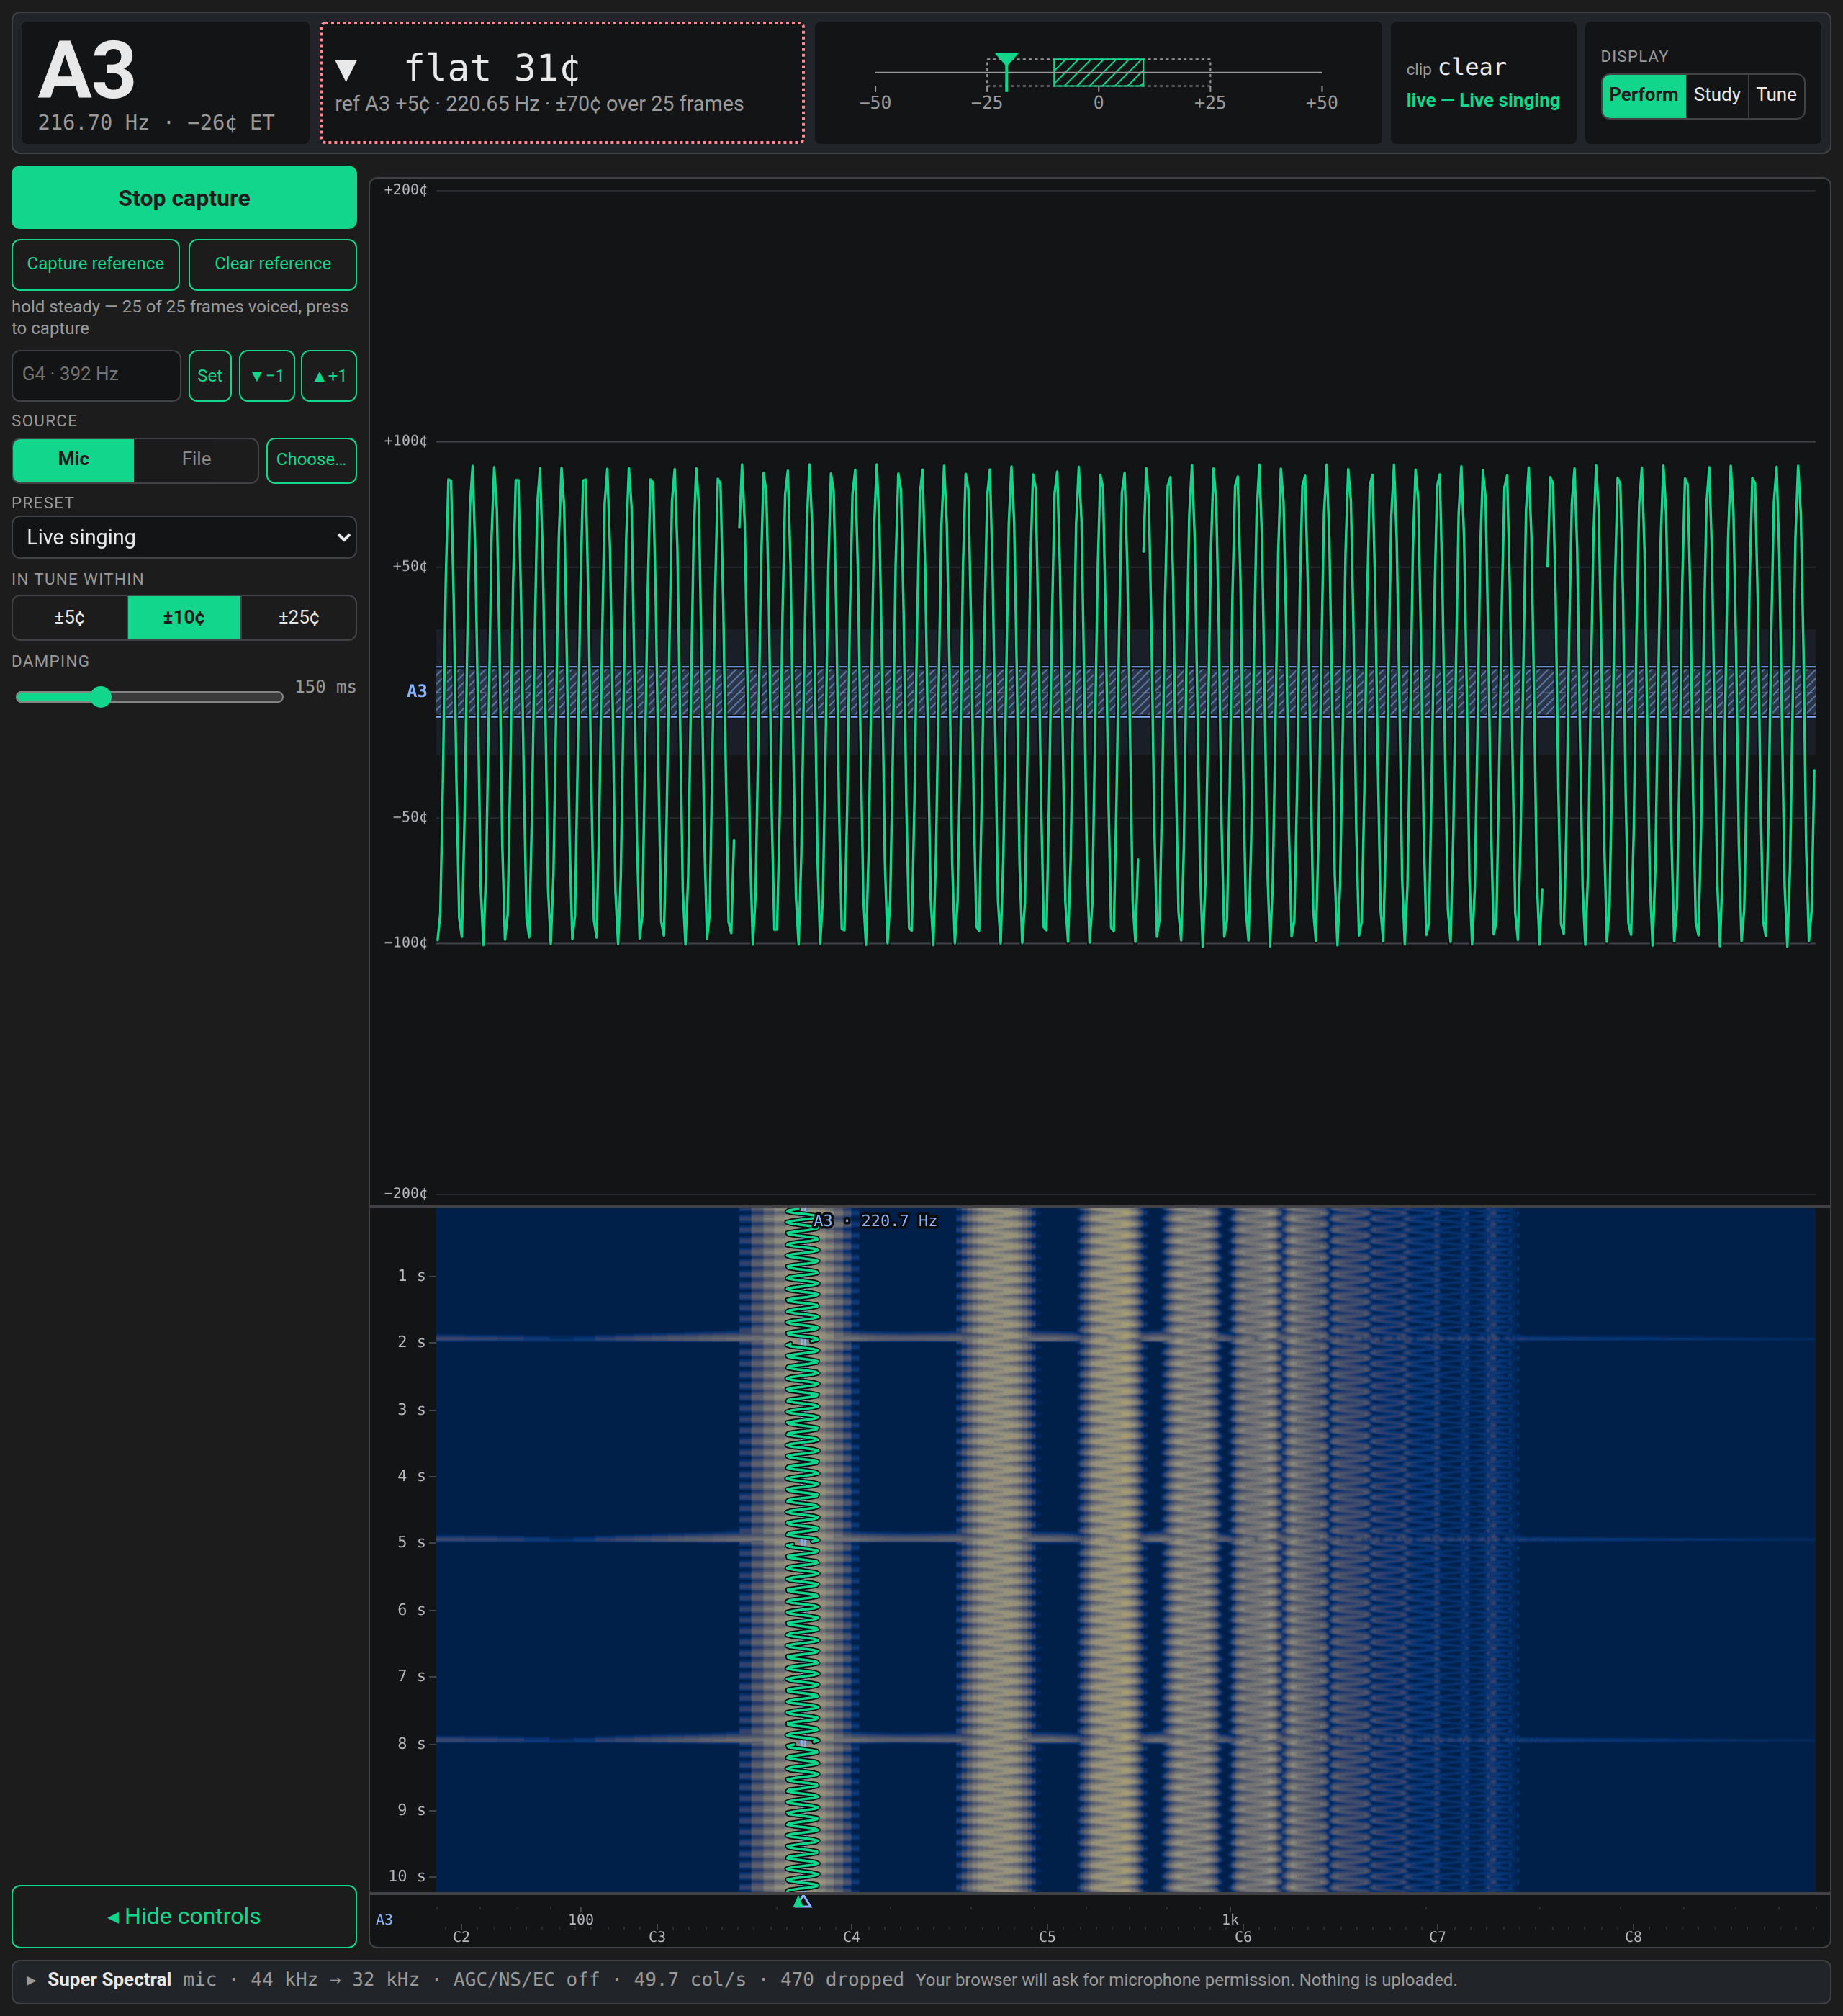Image resolution: width=1843 pixels, height=2016 pixels.
Task: Click the +100¢ axis label
Action: coord(405,441)
